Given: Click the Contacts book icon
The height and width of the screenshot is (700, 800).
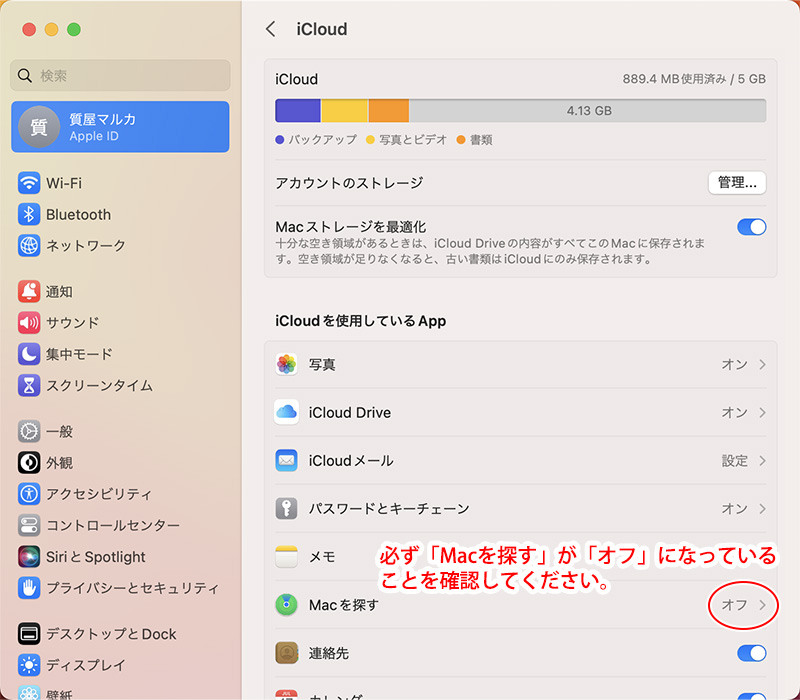Looking at the screenshot, I should tap(287, 653).
